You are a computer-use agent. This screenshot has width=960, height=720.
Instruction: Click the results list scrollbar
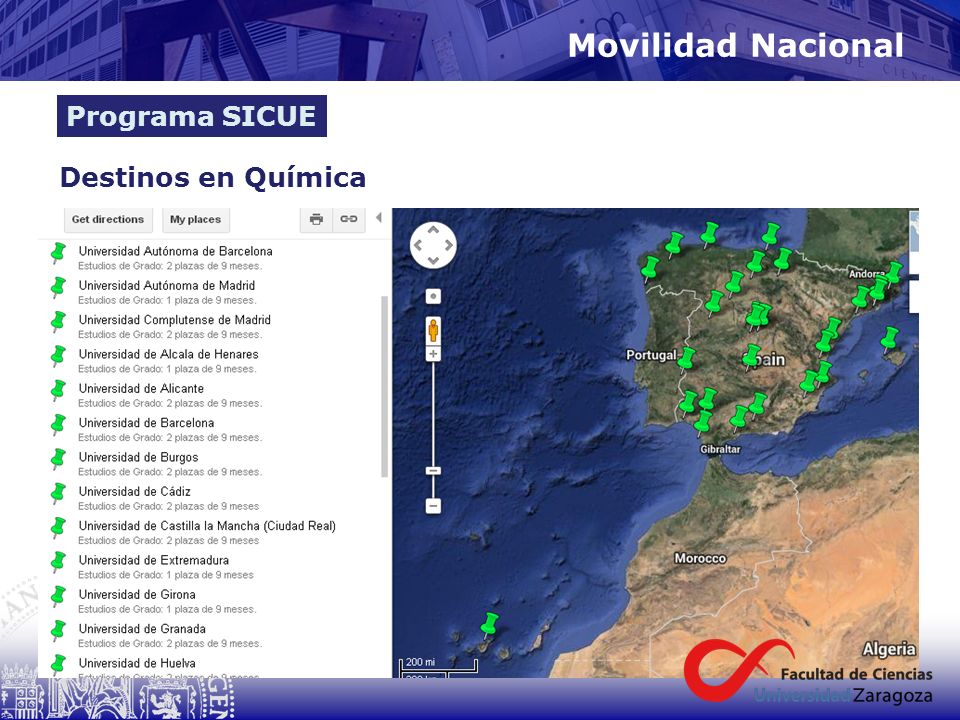pyautogui.click(x=384, y=386)
